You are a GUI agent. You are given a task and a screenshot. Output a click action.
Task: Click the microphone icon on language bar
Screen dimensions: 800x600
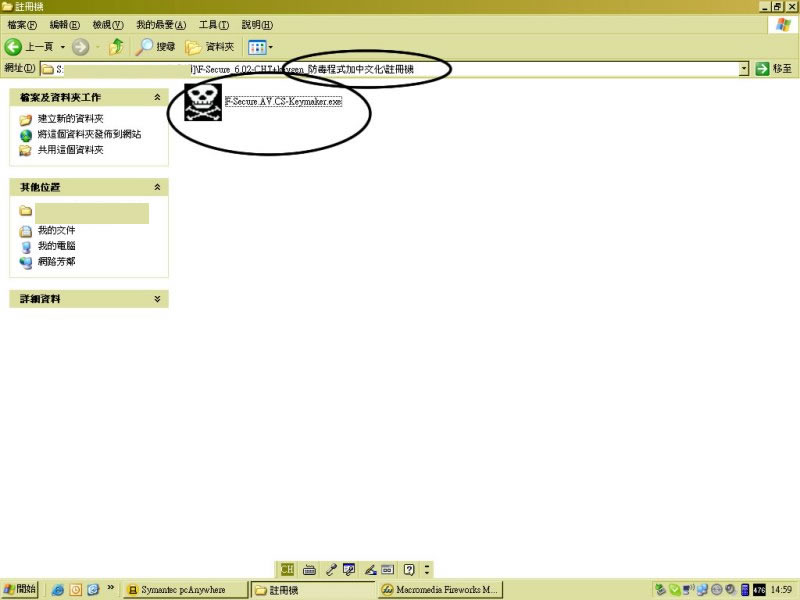pyautogui.click(x=331, y=569)
